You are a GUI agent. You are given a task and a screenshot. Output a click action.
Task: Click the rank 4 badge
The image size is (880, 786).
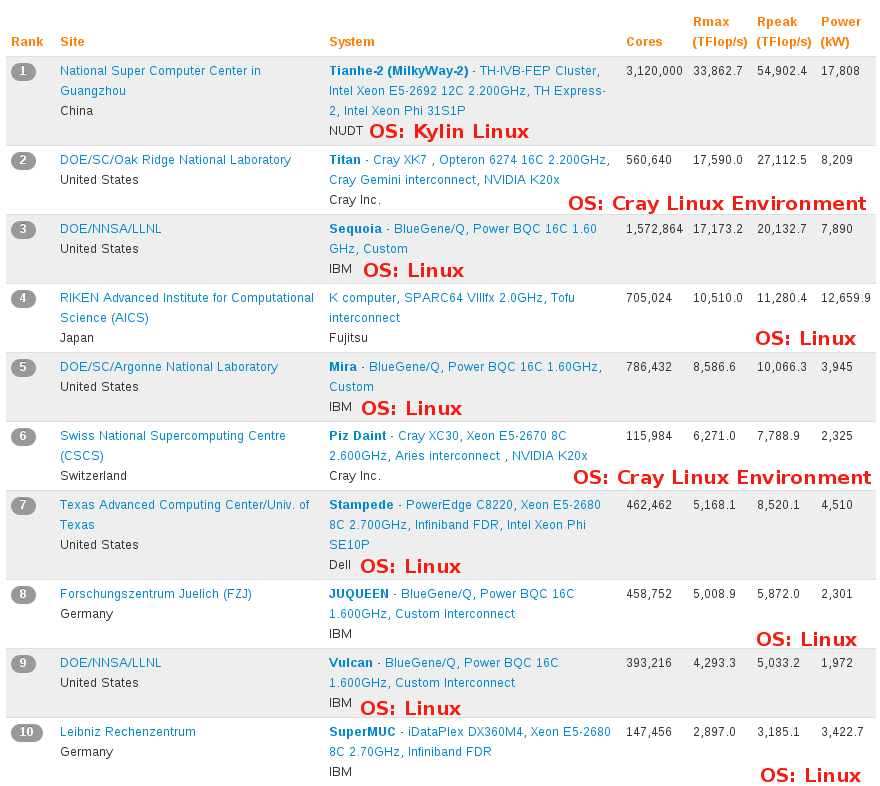point(23,298)
